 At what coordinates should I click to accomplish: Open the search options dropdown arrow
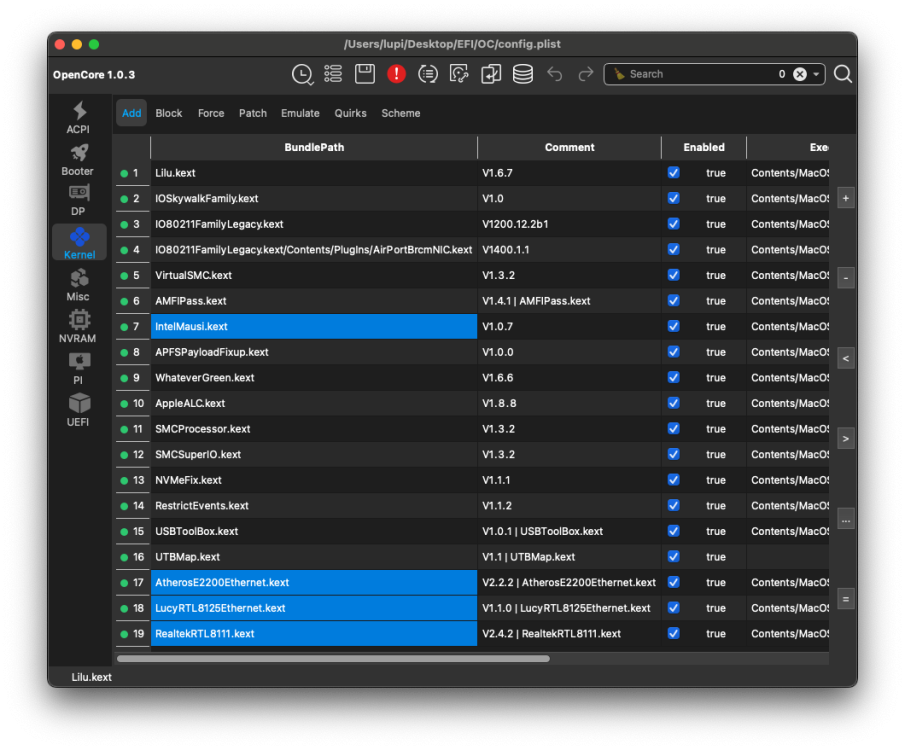click(x=816, y=74)
